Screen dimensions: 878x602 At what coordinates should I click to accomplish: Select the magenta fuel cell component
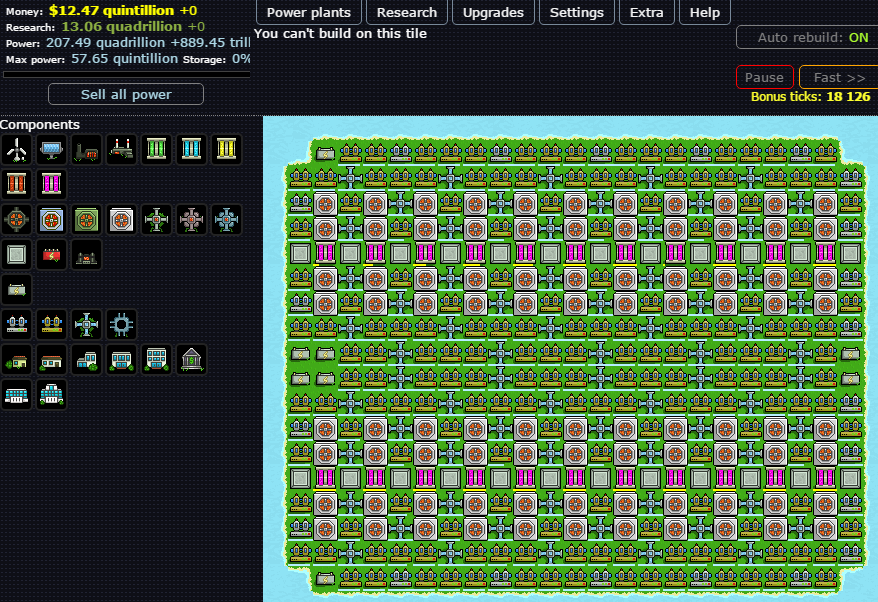52,184
